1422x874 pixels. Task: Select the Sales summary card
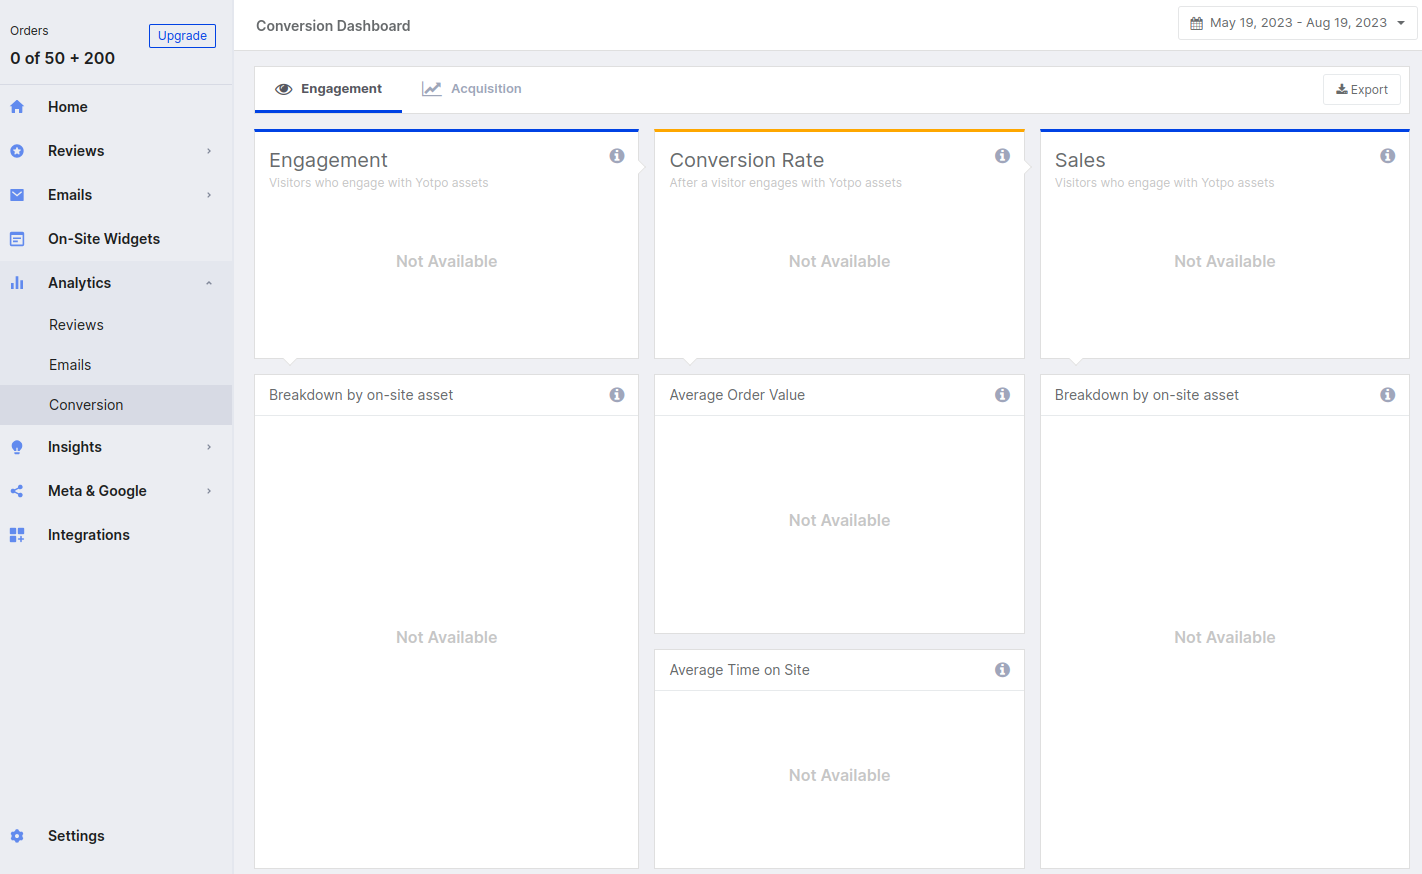1225,244
